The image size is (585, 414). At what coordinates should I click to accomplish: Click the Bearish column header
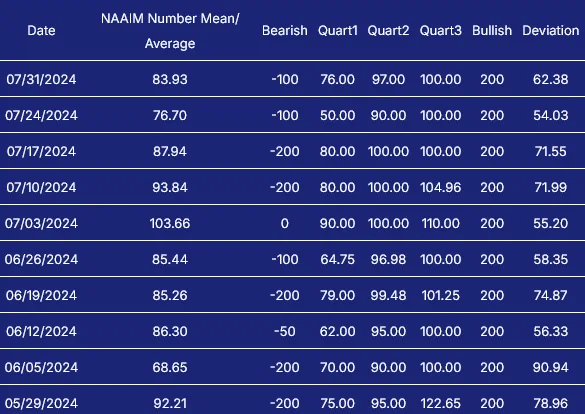[285, 31]
